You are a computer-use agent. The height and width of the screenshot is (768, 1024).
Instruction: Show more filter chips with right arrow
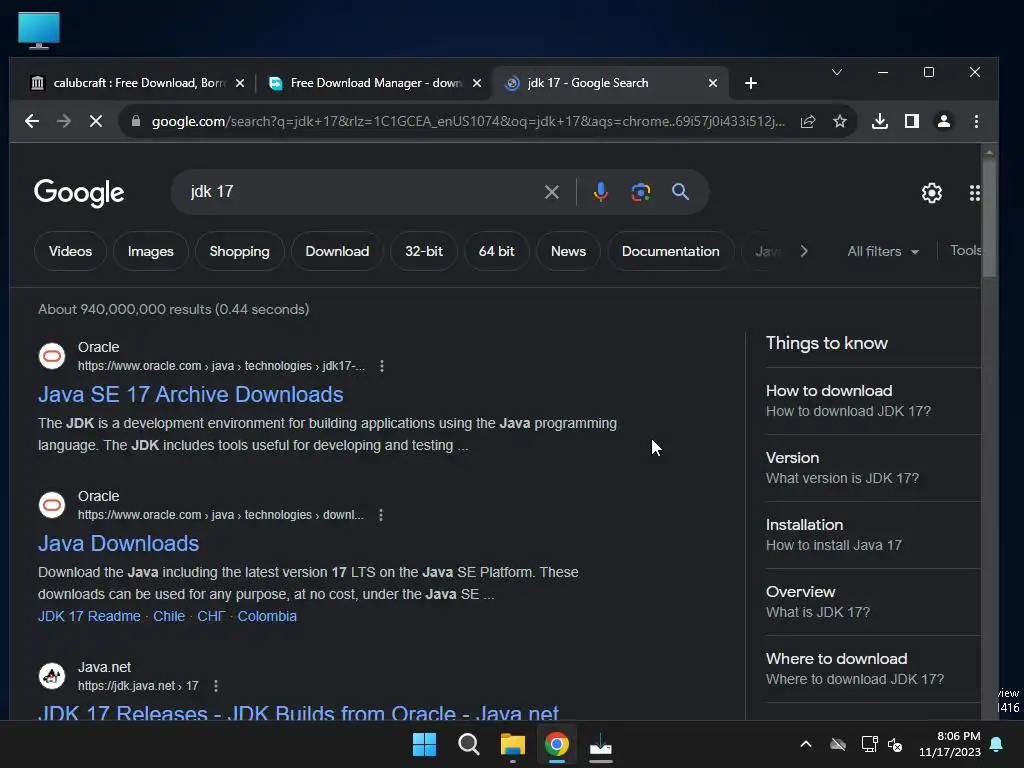pyautogui.click(x=804, y=251)
